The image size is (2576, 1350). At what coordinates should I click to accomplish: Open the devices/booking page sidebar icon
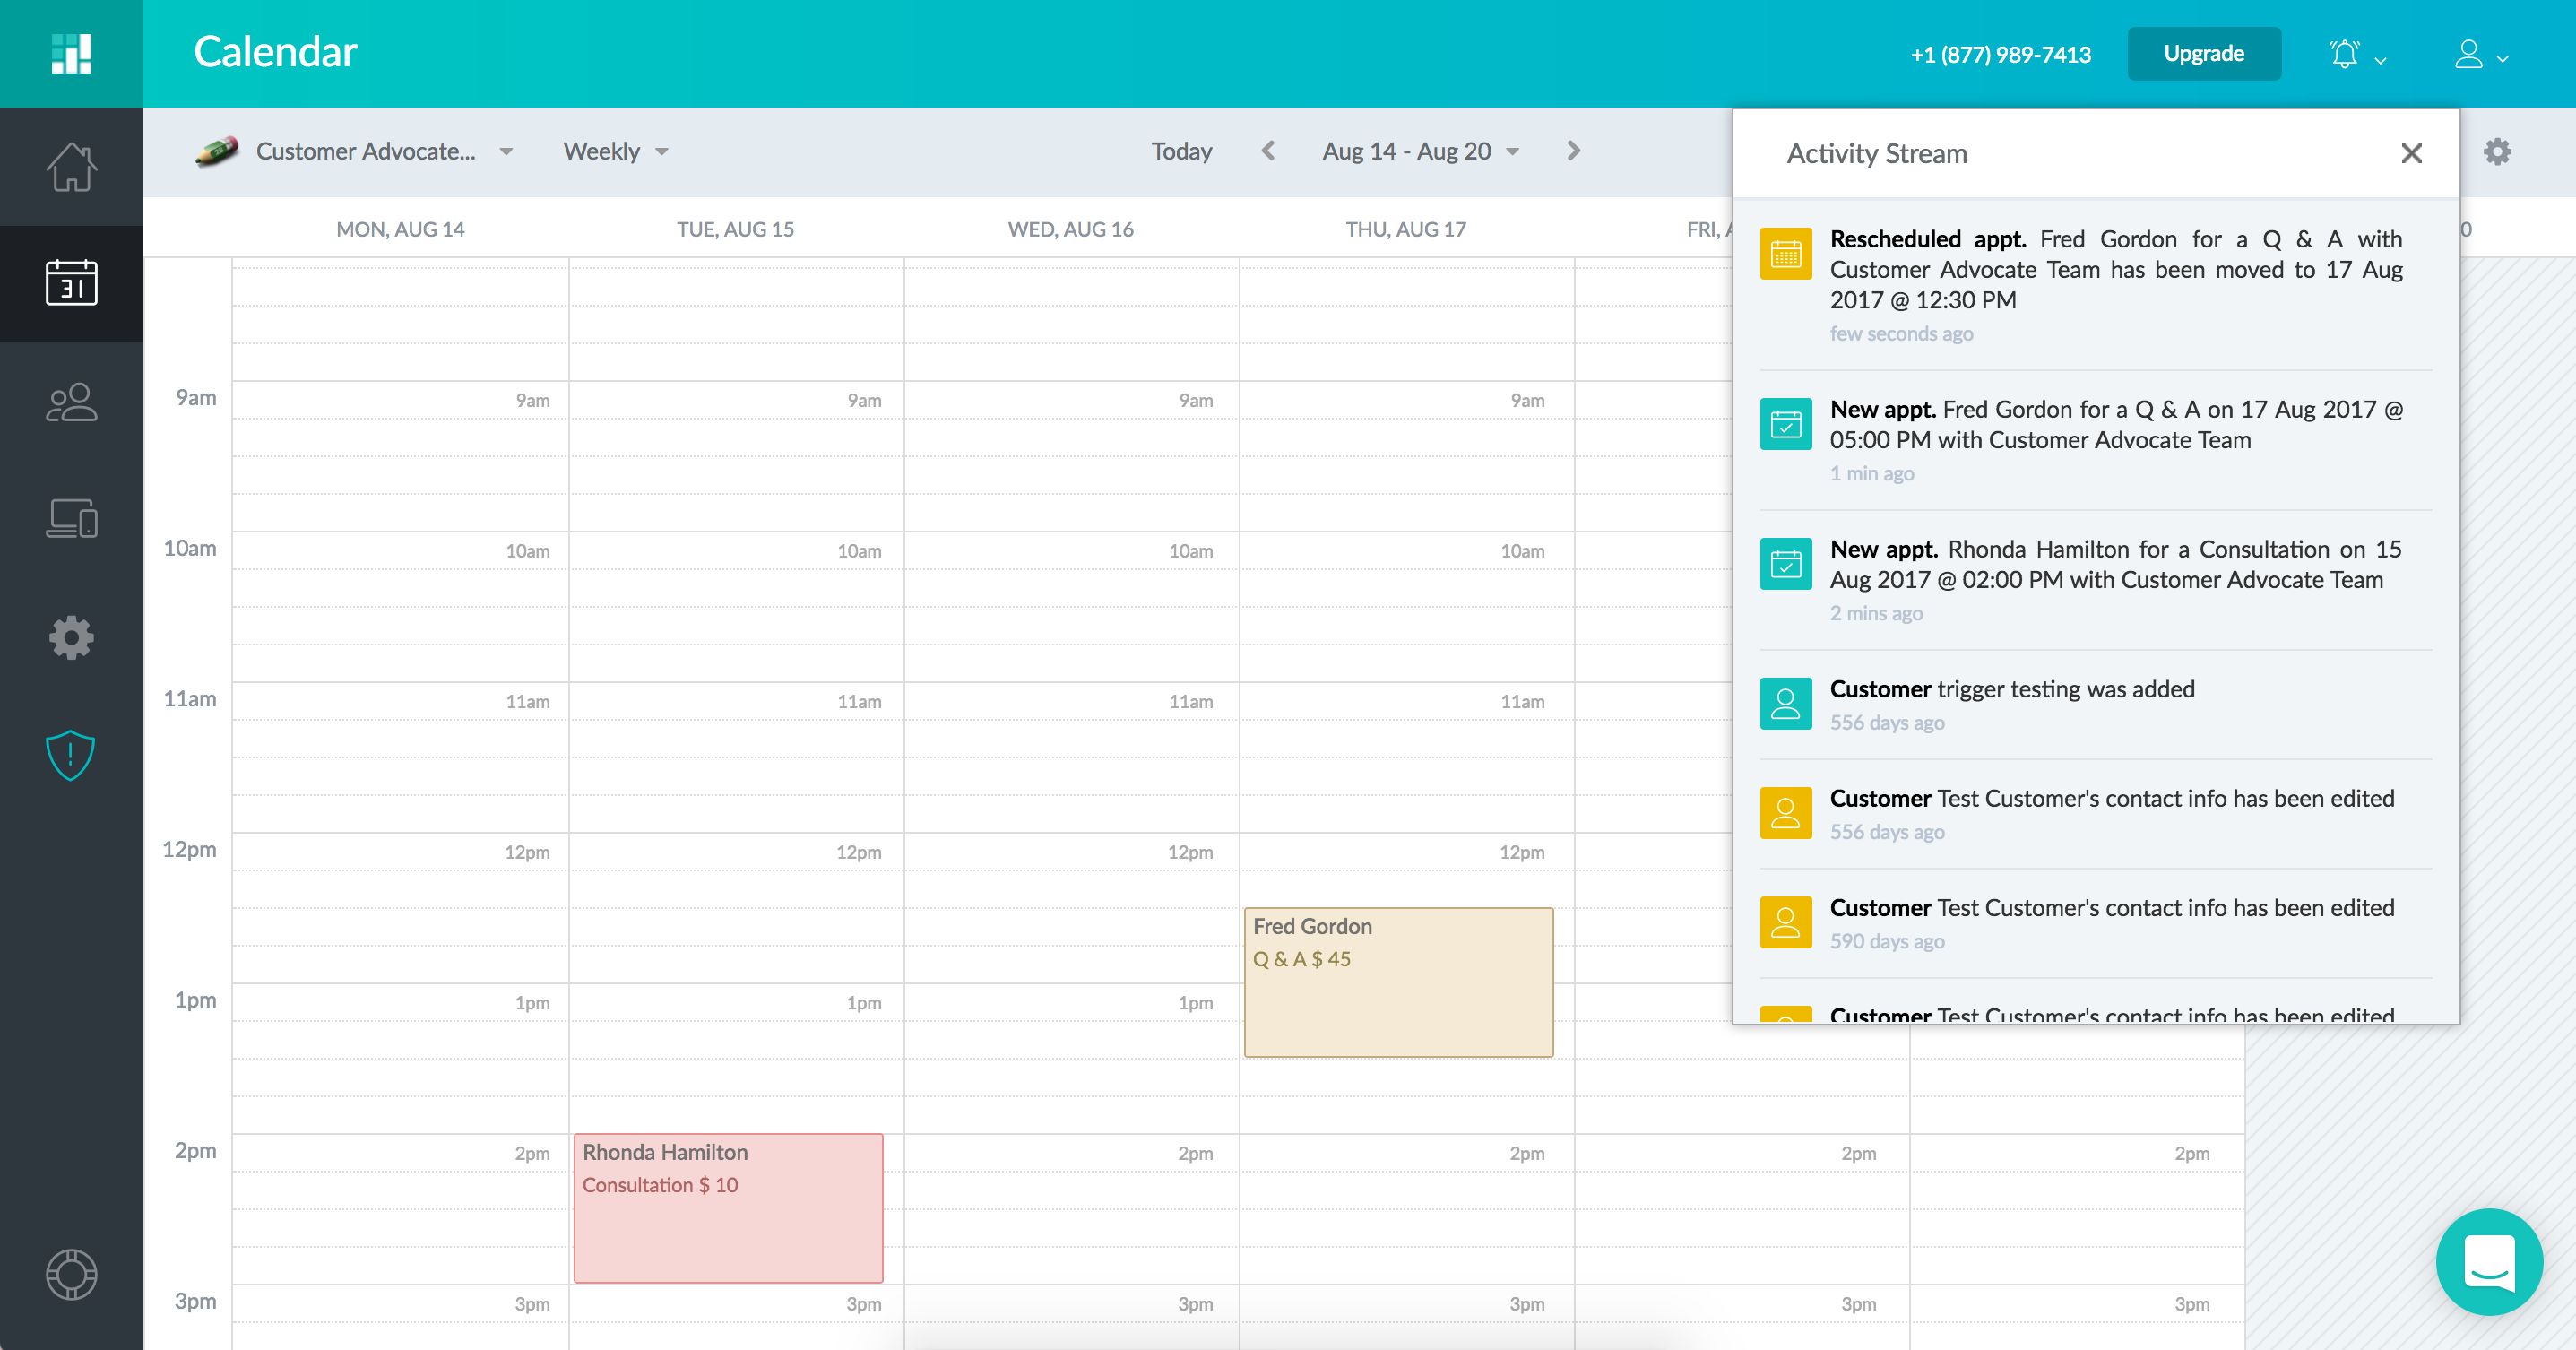pyautogui.click(x=71, y=519)
